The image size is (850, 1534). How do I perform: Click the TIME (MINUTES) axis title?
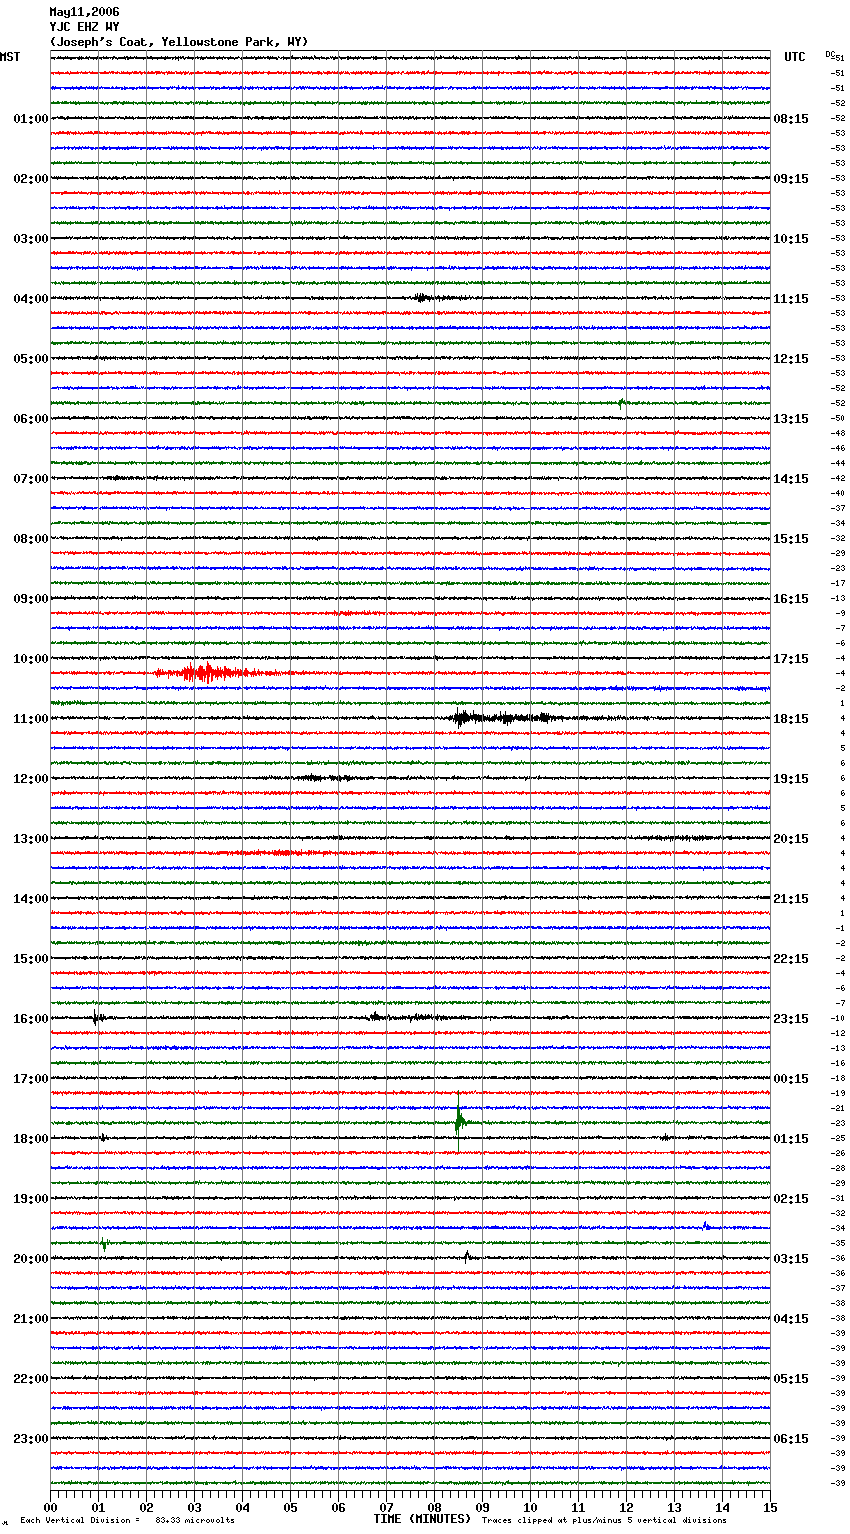(x=422, y=1519)
